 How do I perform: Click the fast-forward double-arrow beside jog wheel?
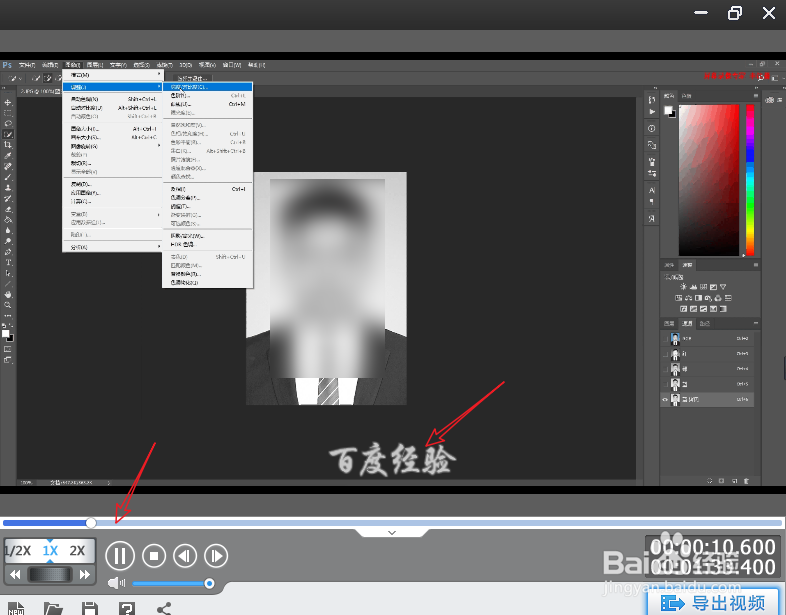[85, 574]
